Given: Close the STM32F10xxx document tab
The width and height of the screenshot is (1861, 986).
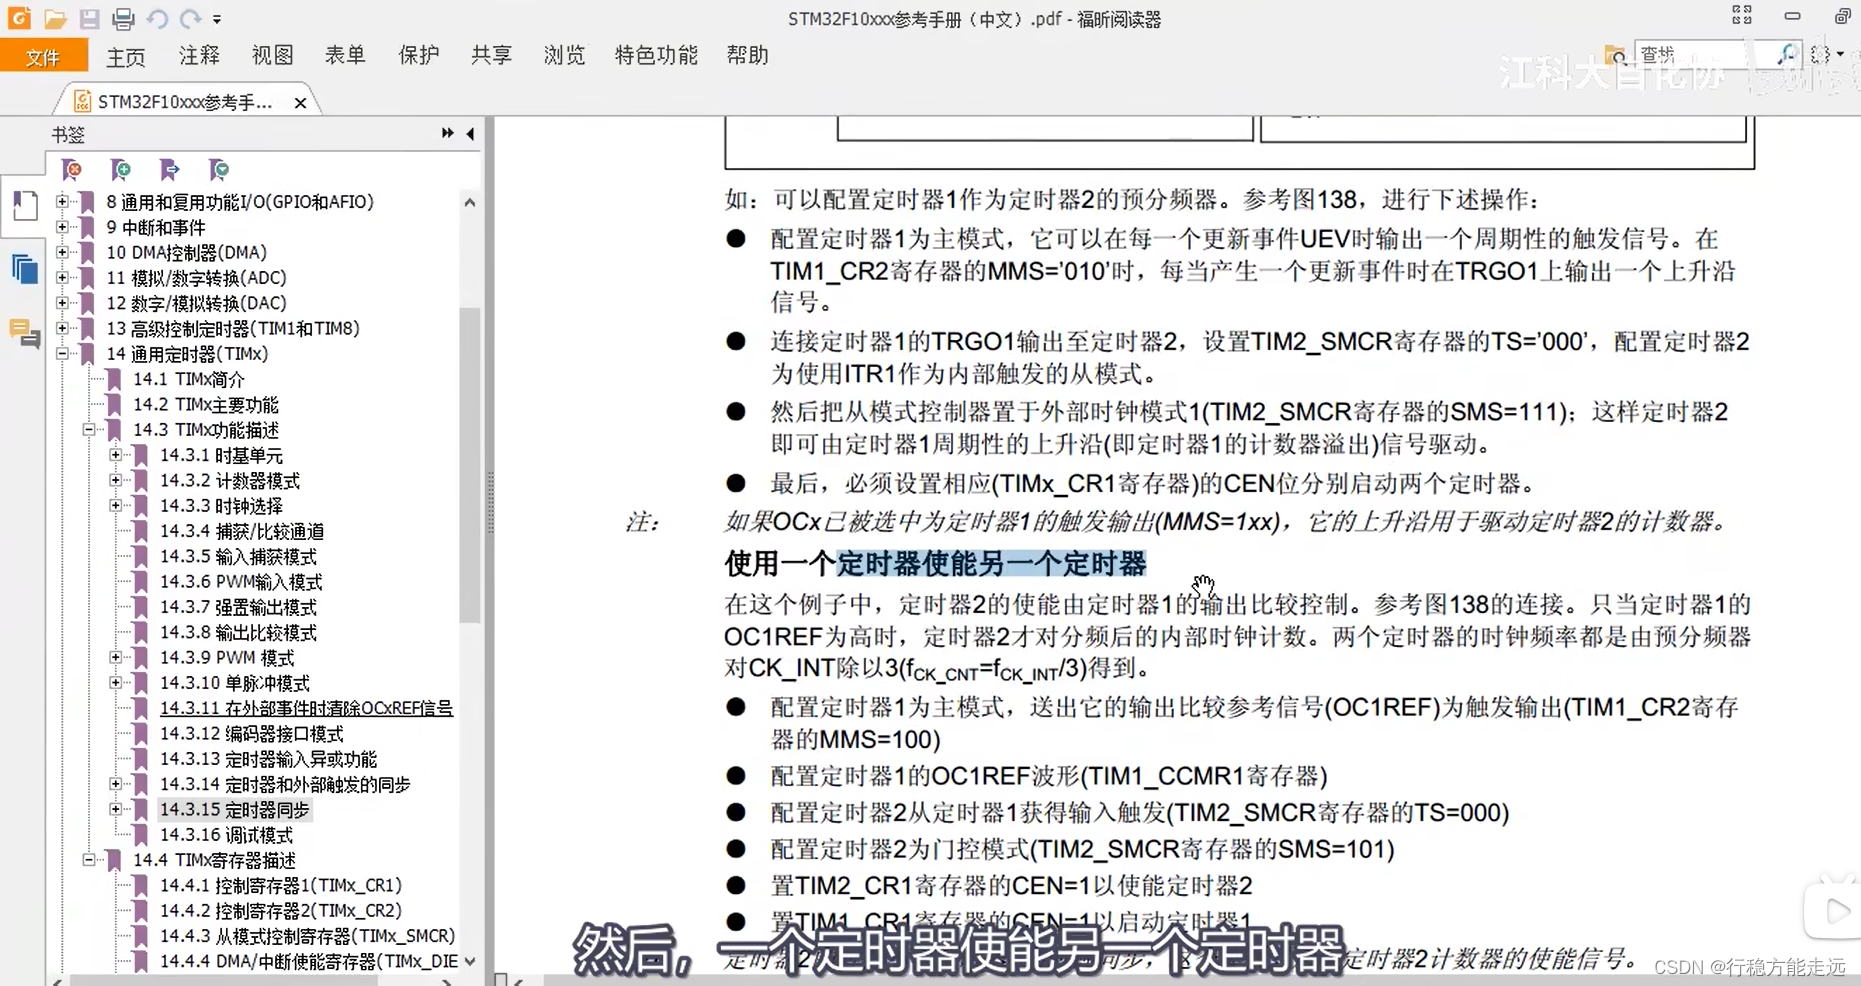Looking at the screenshot, I should click(x=300, y=103).
